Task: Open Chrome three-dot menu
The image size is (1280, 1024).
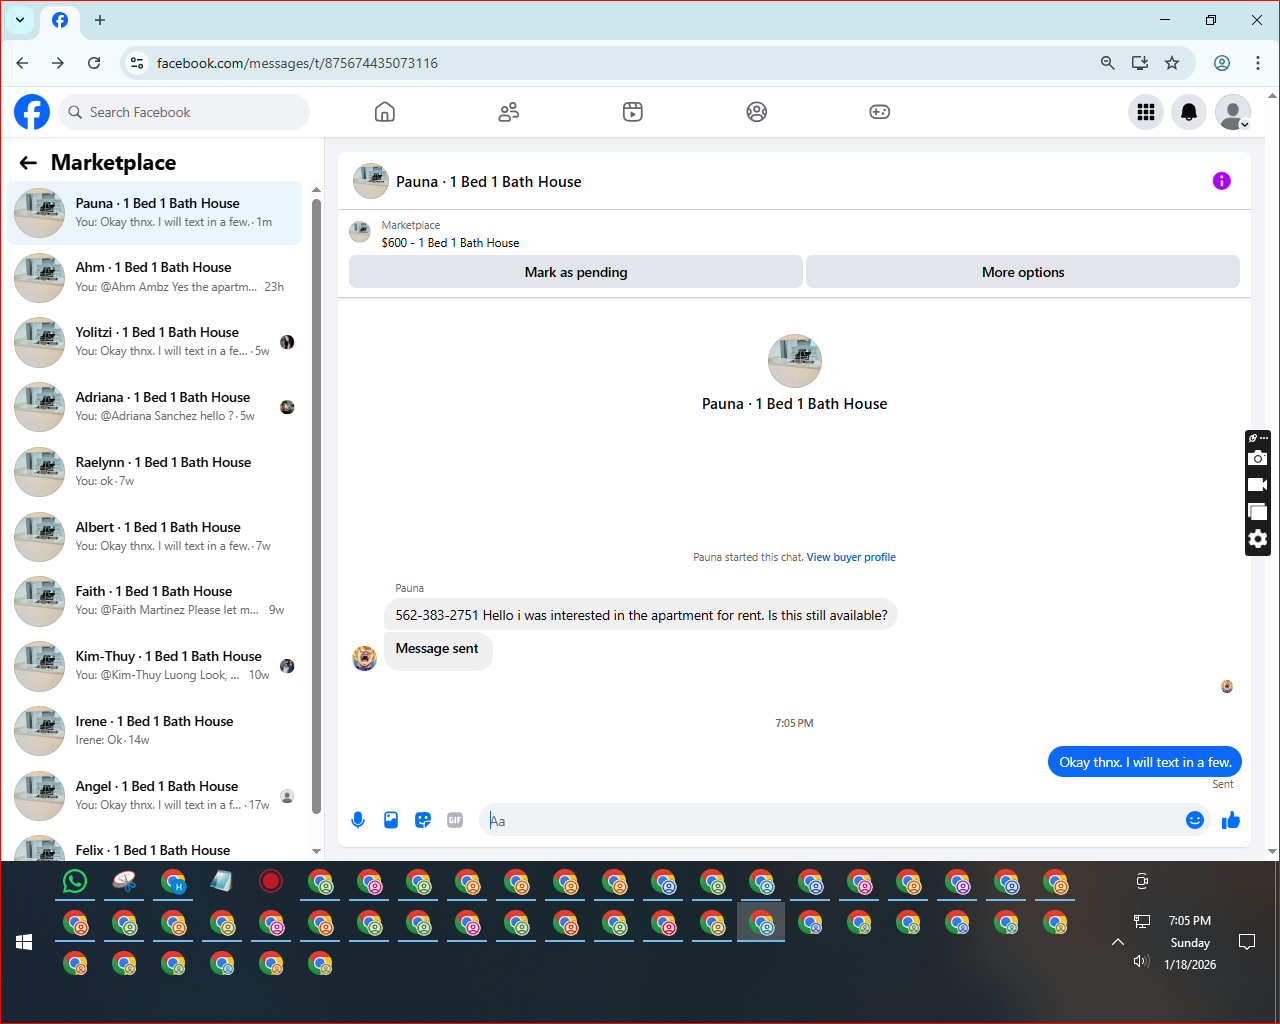Action: (x=1258, y=63)
